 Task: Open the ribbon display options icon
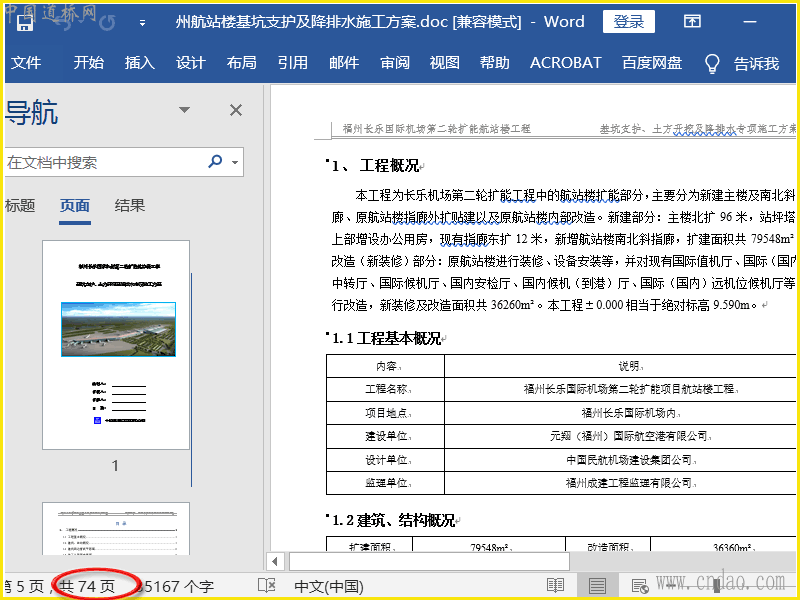pos(692,22)
